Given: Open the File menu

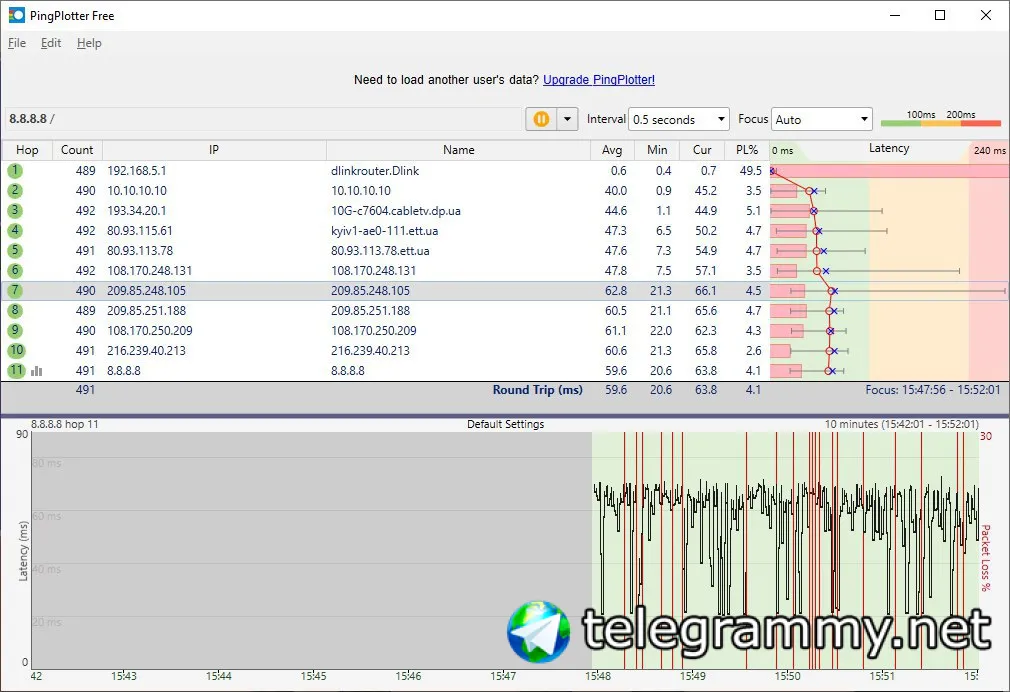Looking at the screenshot, I should tap(17, 43).
